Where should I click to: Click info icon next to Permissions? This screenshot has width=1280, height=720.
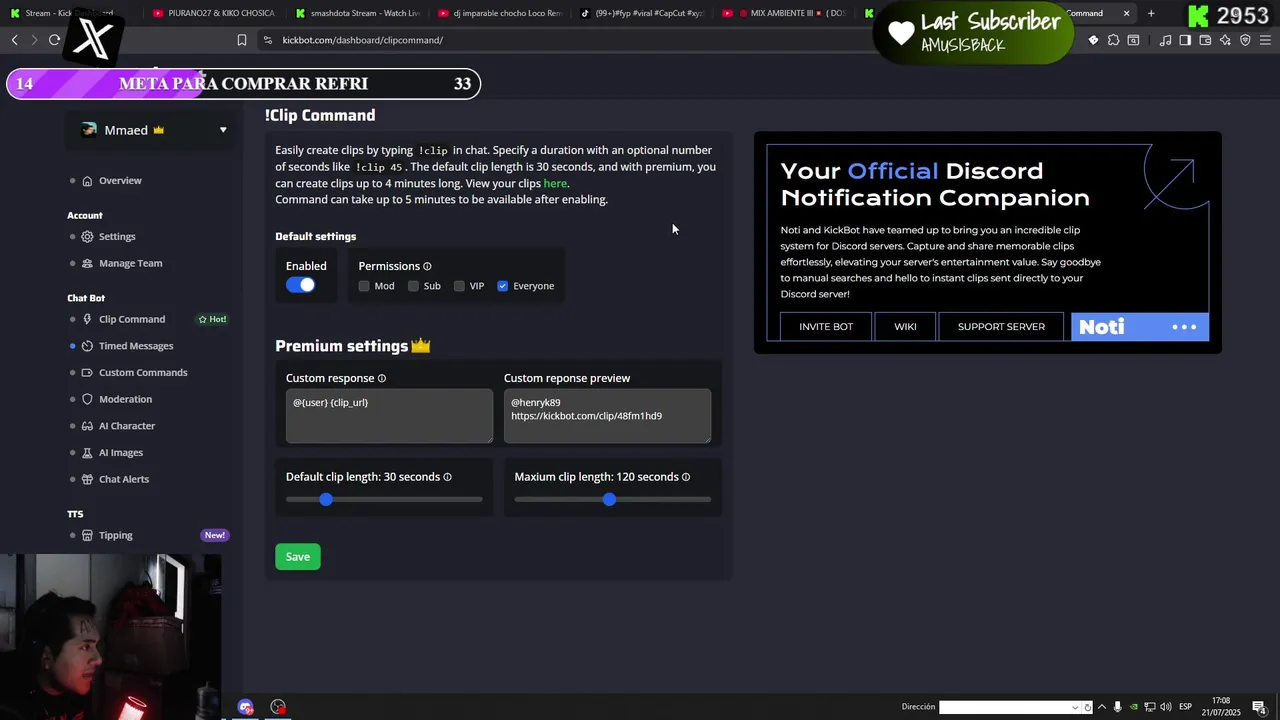coord(427,267)
